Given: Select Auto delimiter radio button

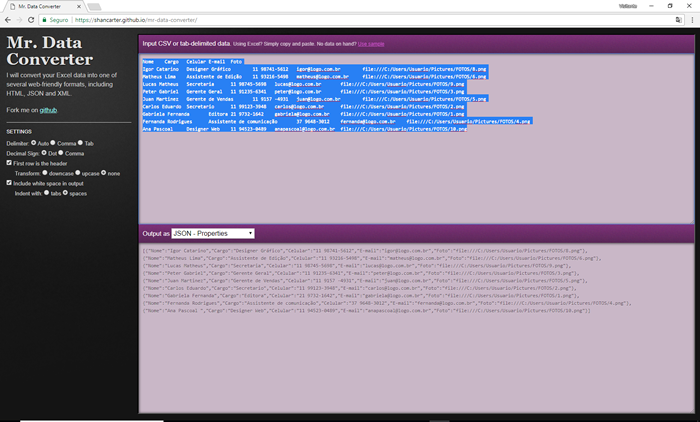Looking at the screenshot, I should pos(33,143).
